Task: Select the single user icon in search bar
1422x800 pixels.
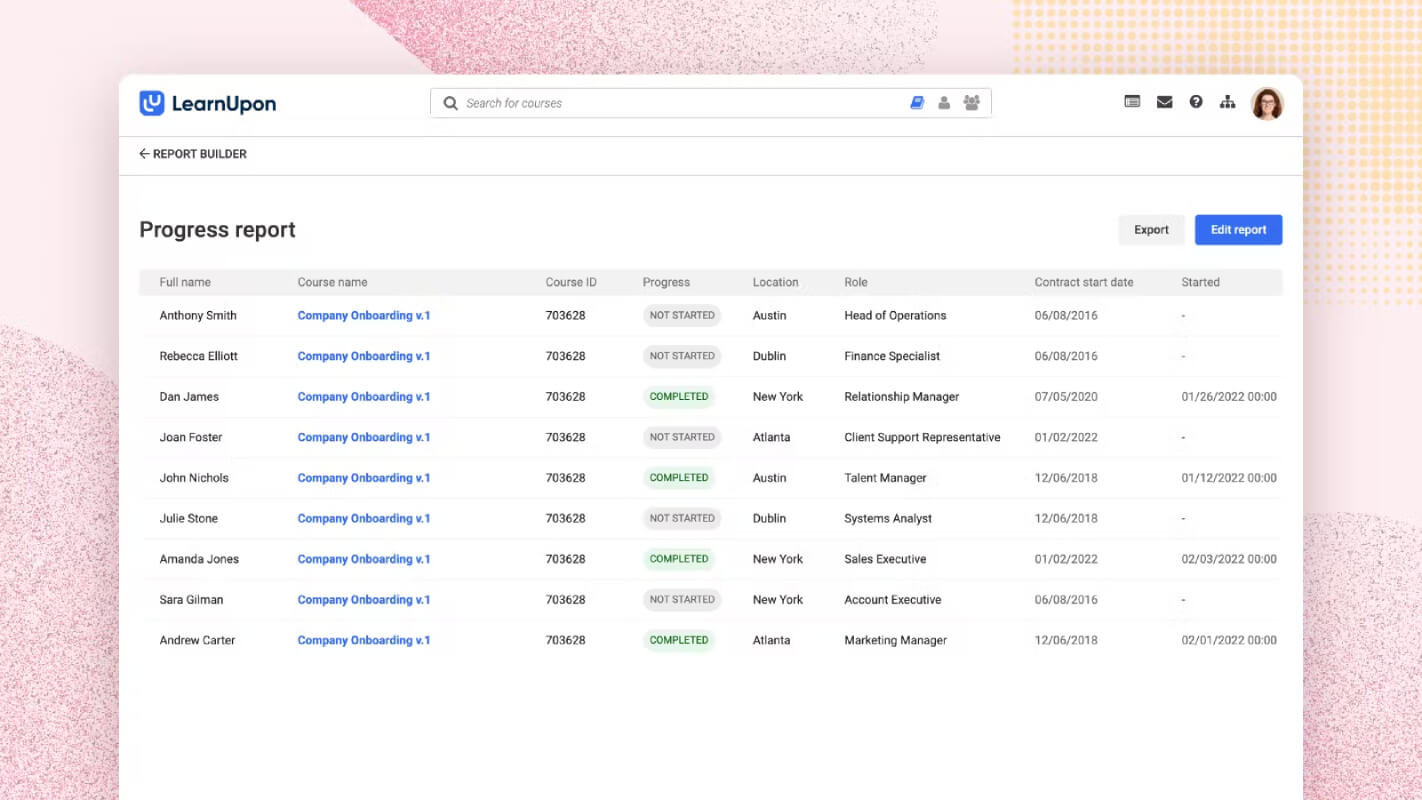Action: tap(944, 103)
